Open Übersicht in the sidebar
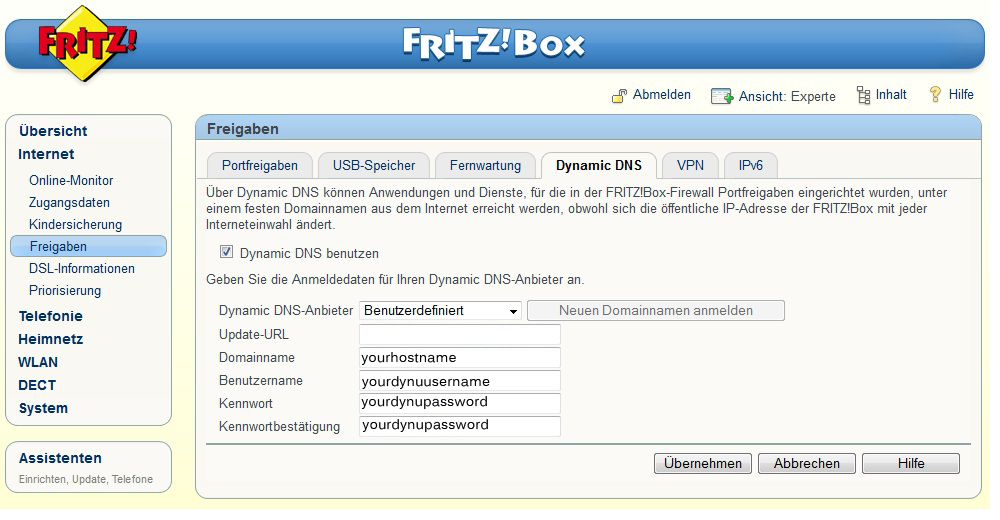Image resolution: width=1000 pixels, height=520 pixels. point(53,131)
